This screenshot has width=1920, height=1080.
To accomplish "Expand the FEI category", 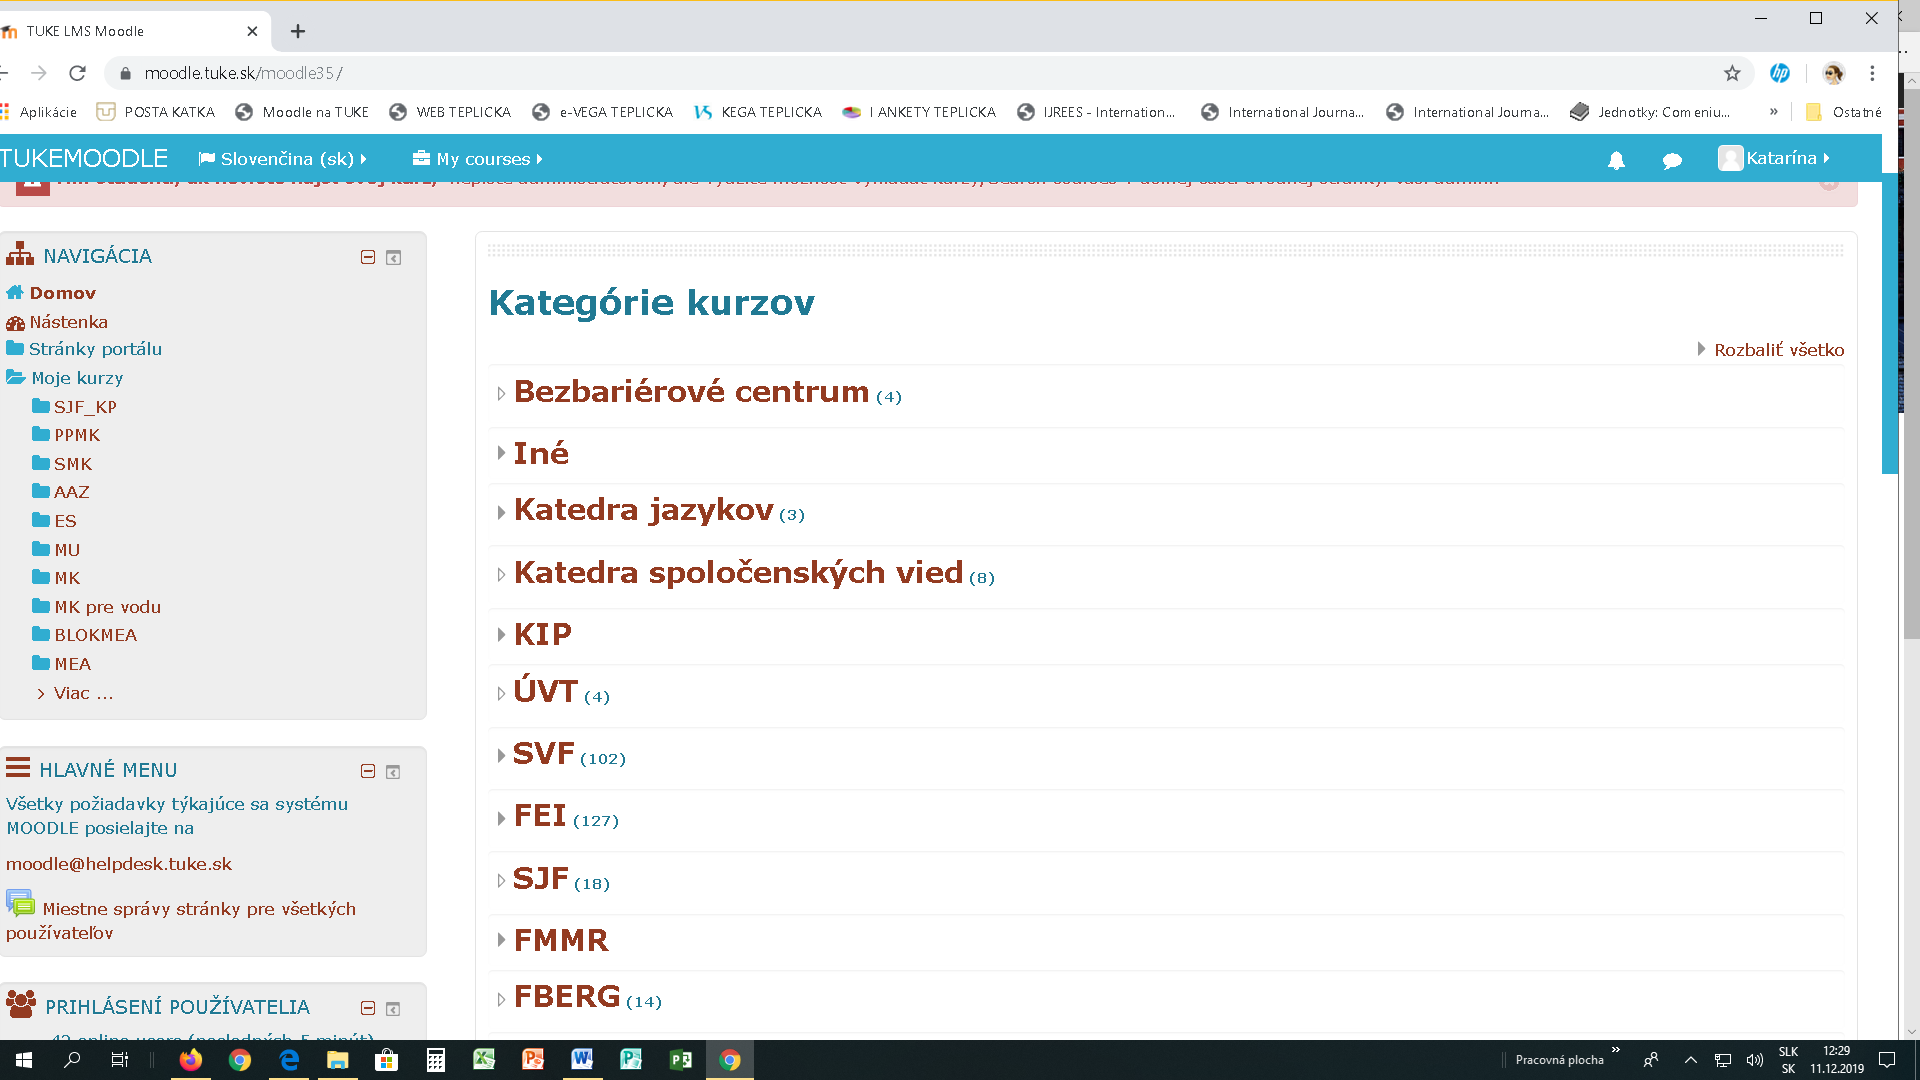I will [501, 818].
